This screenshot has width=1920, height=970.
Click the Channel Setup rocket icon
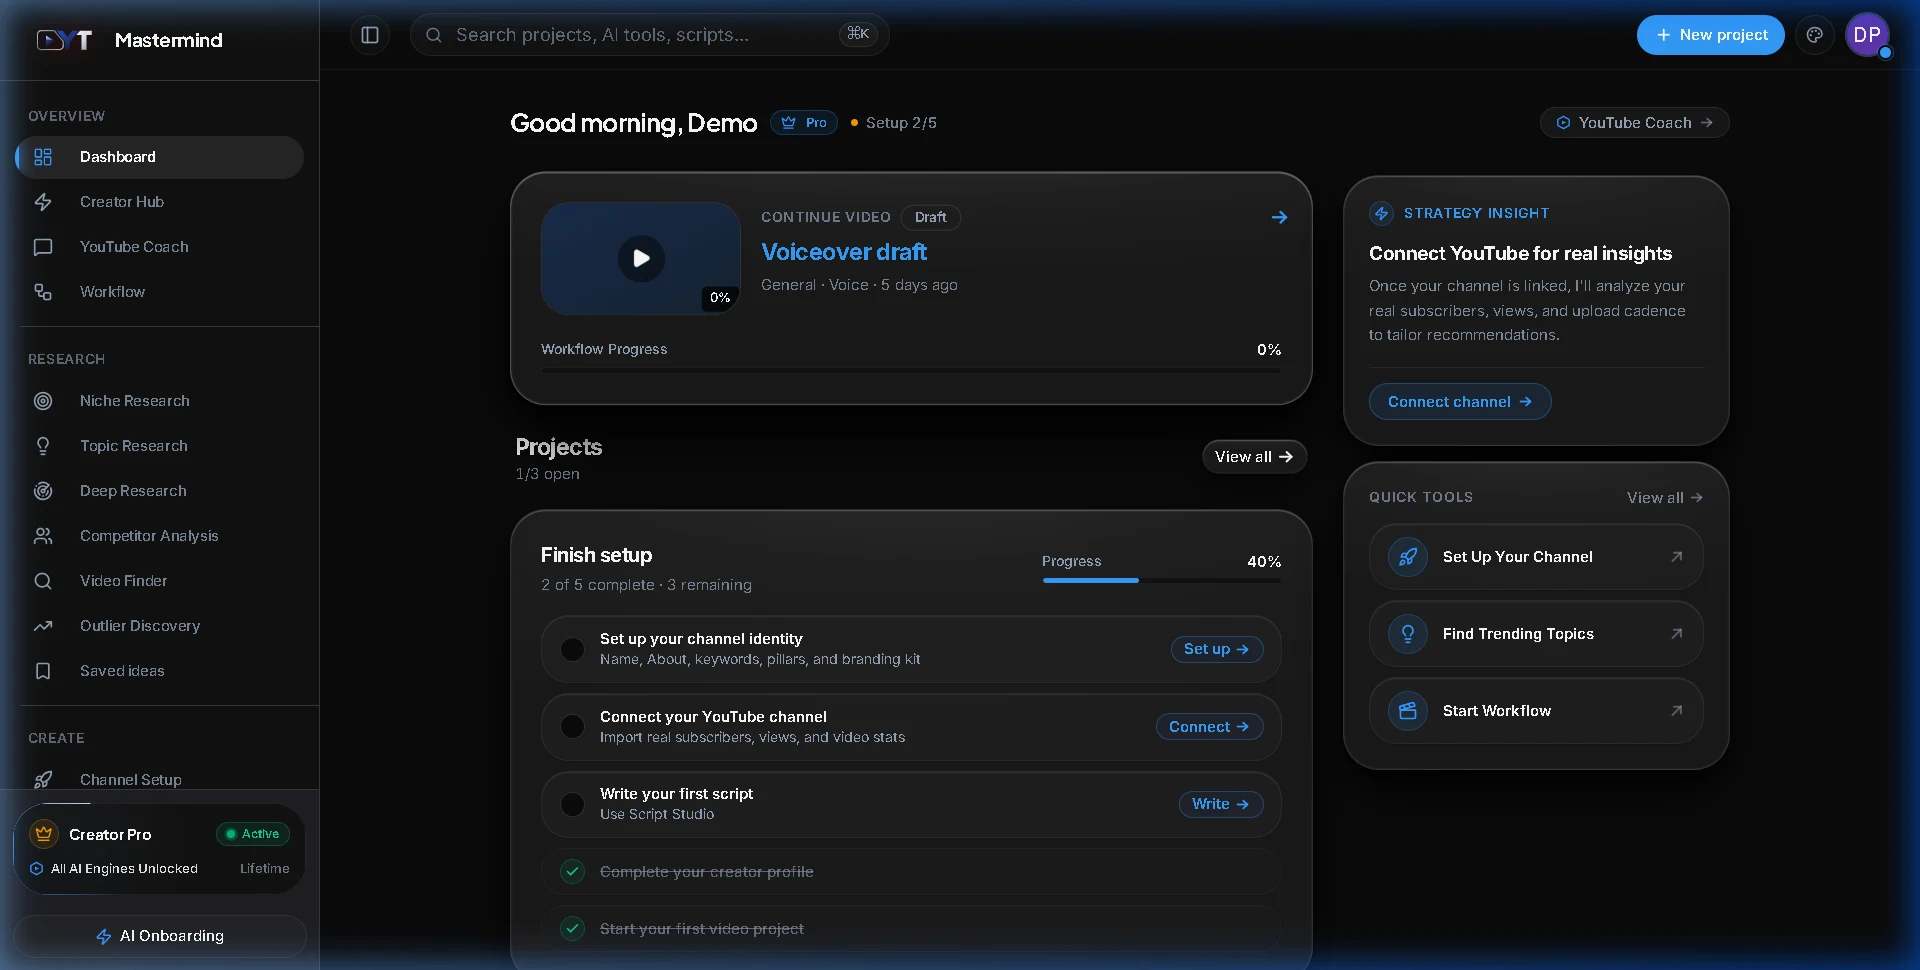[x=43, y=780]
